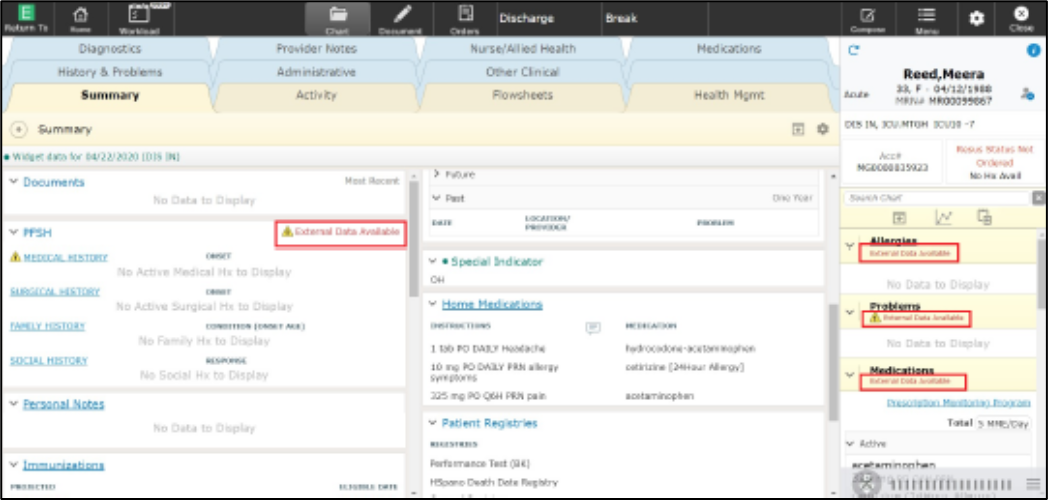1048x500 pixels.
Task: Switch to the Flowsheets tab
Action: (522, 96)
